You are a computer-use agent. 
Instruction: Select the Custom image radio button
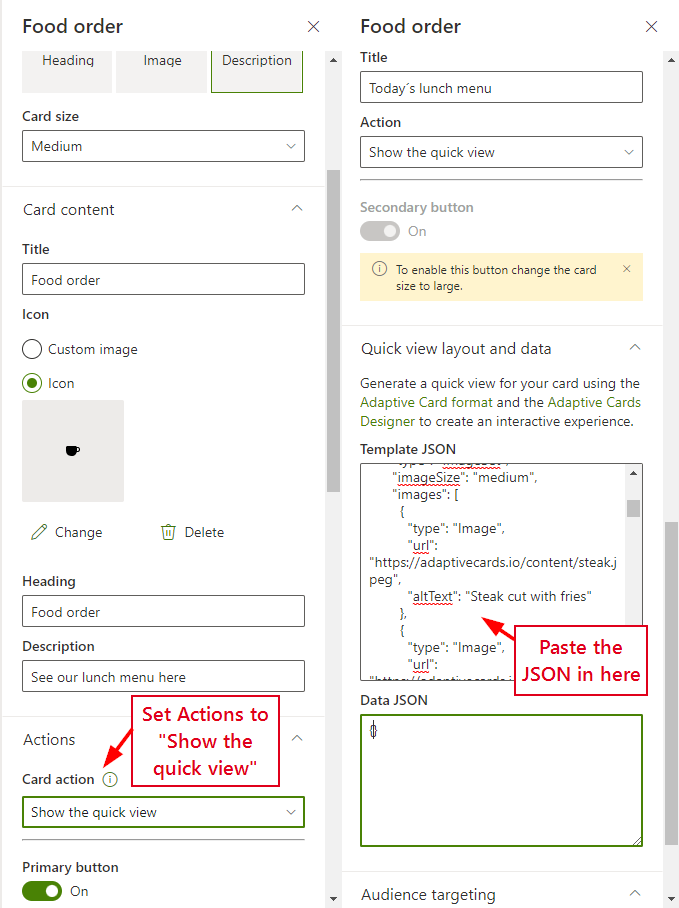point(32,349)
